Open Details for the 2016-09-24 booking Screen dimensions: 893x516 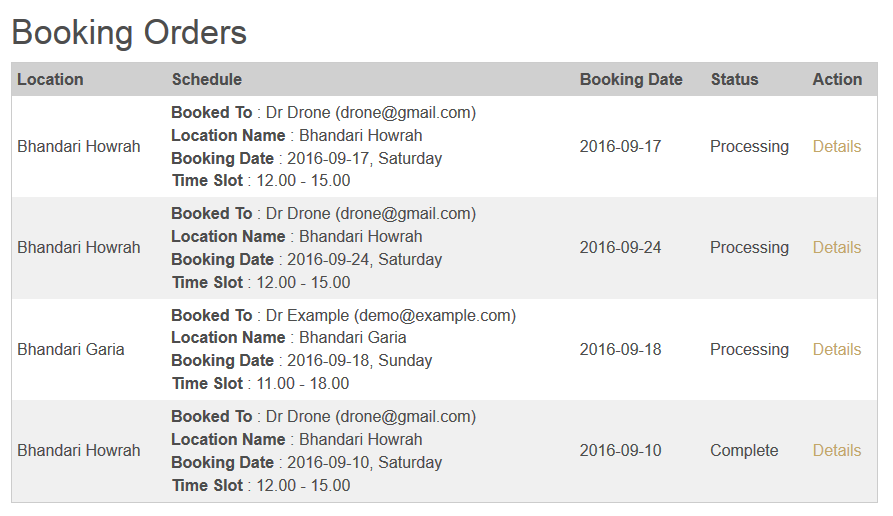click(836, 248)
